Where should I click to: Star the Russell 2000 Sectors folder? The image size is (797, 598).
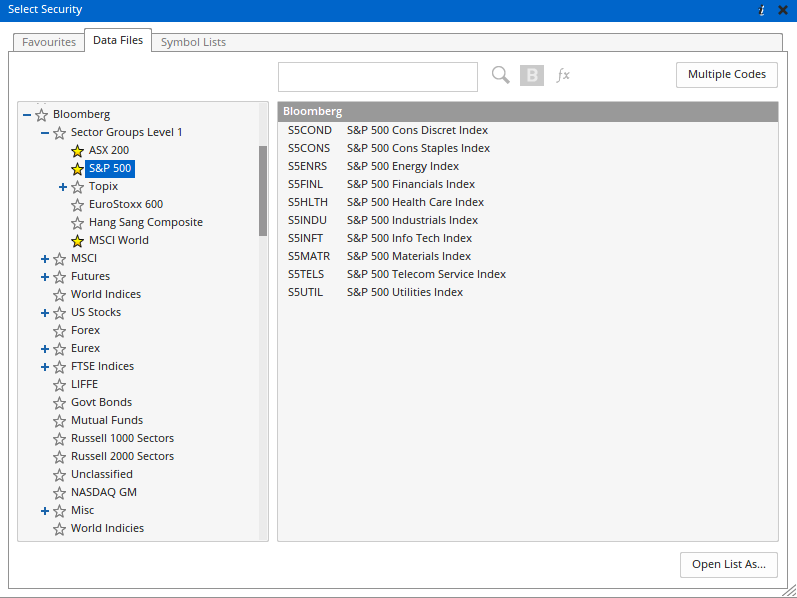59,457
